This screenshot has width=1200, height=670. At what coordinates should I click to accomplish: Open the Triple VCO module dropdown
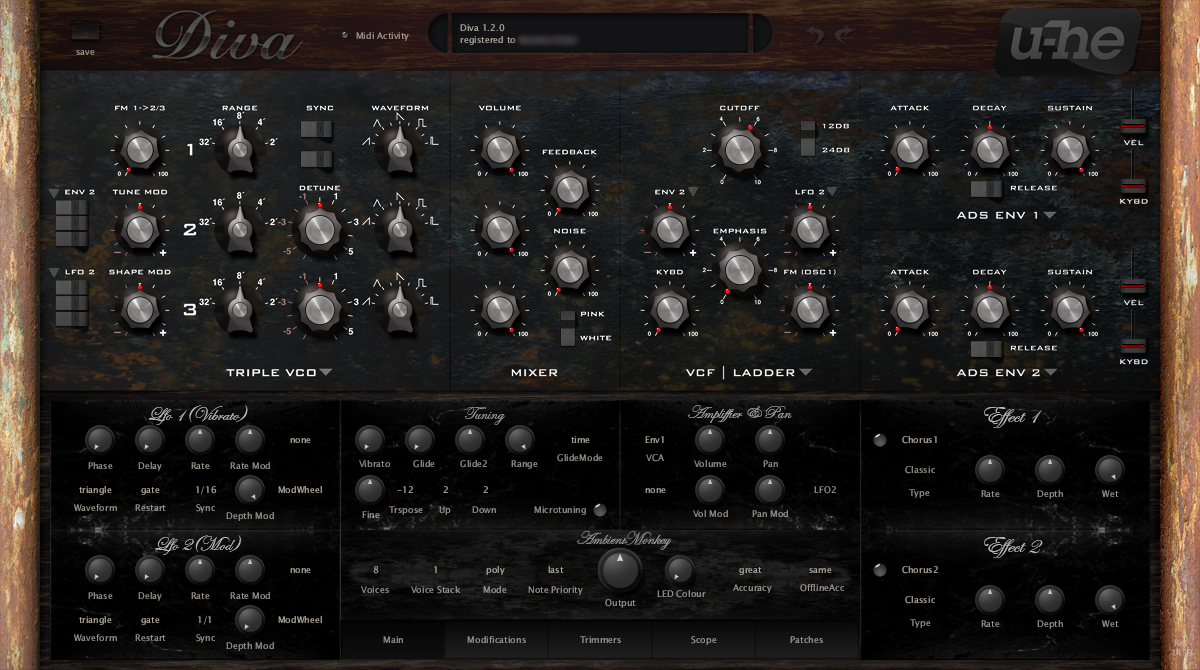(x=326, y=373)
